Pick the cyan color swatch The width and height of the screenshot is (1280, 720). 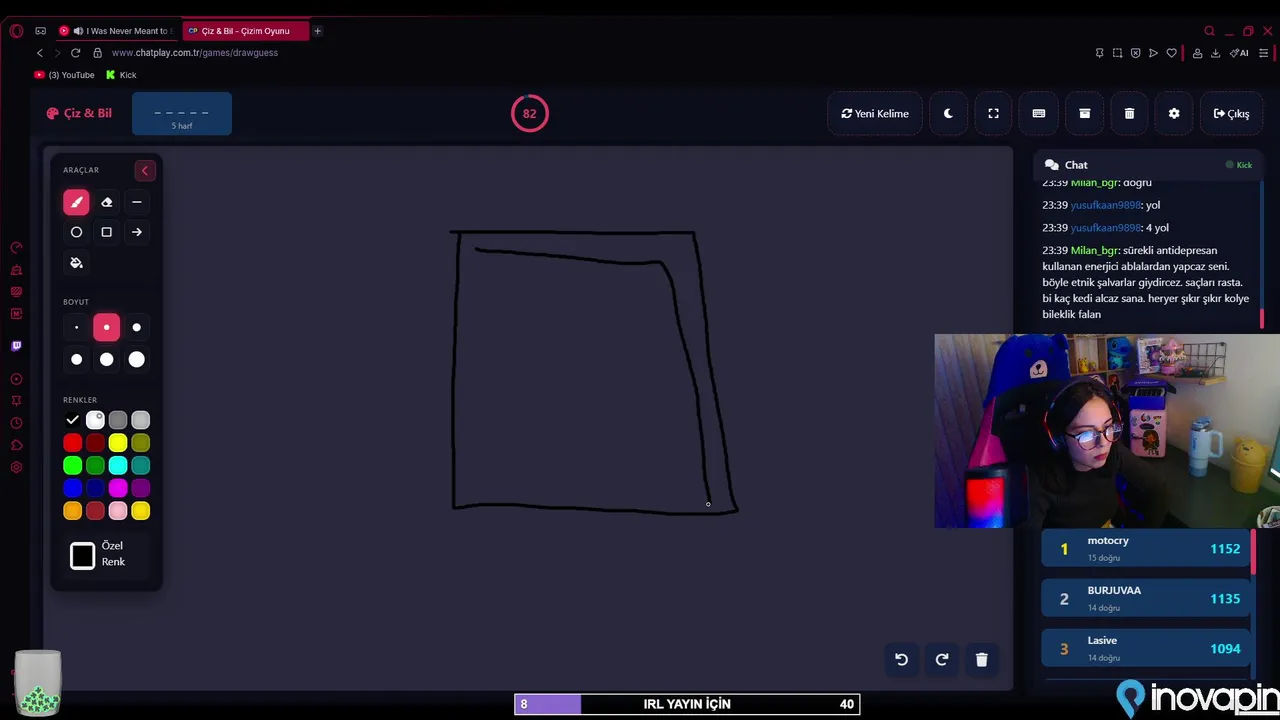[x=118, y=465]
